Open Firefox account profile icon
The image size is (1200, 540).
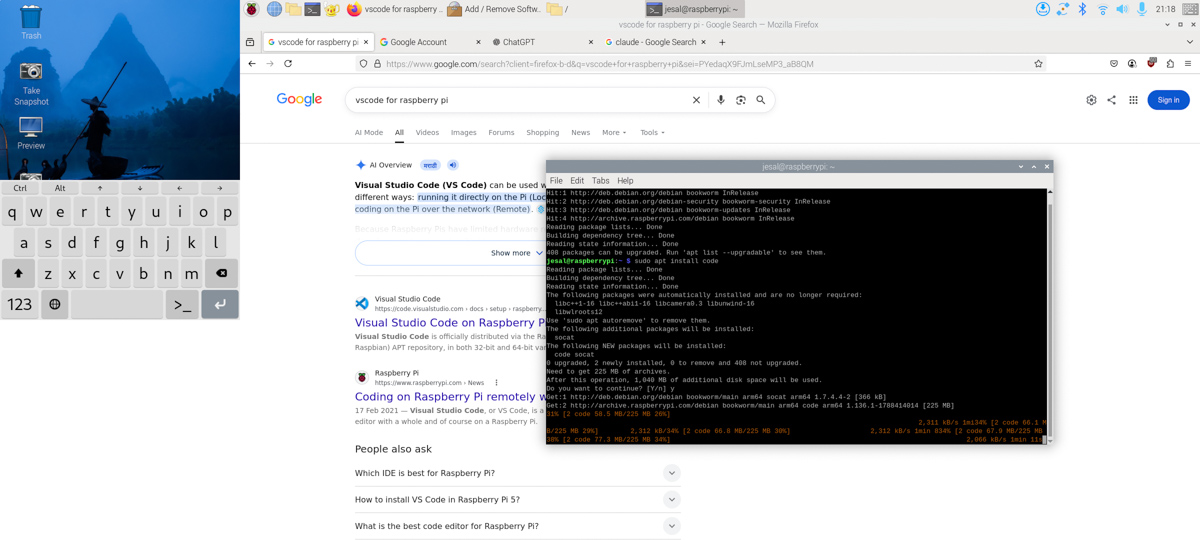[1132, 63]
